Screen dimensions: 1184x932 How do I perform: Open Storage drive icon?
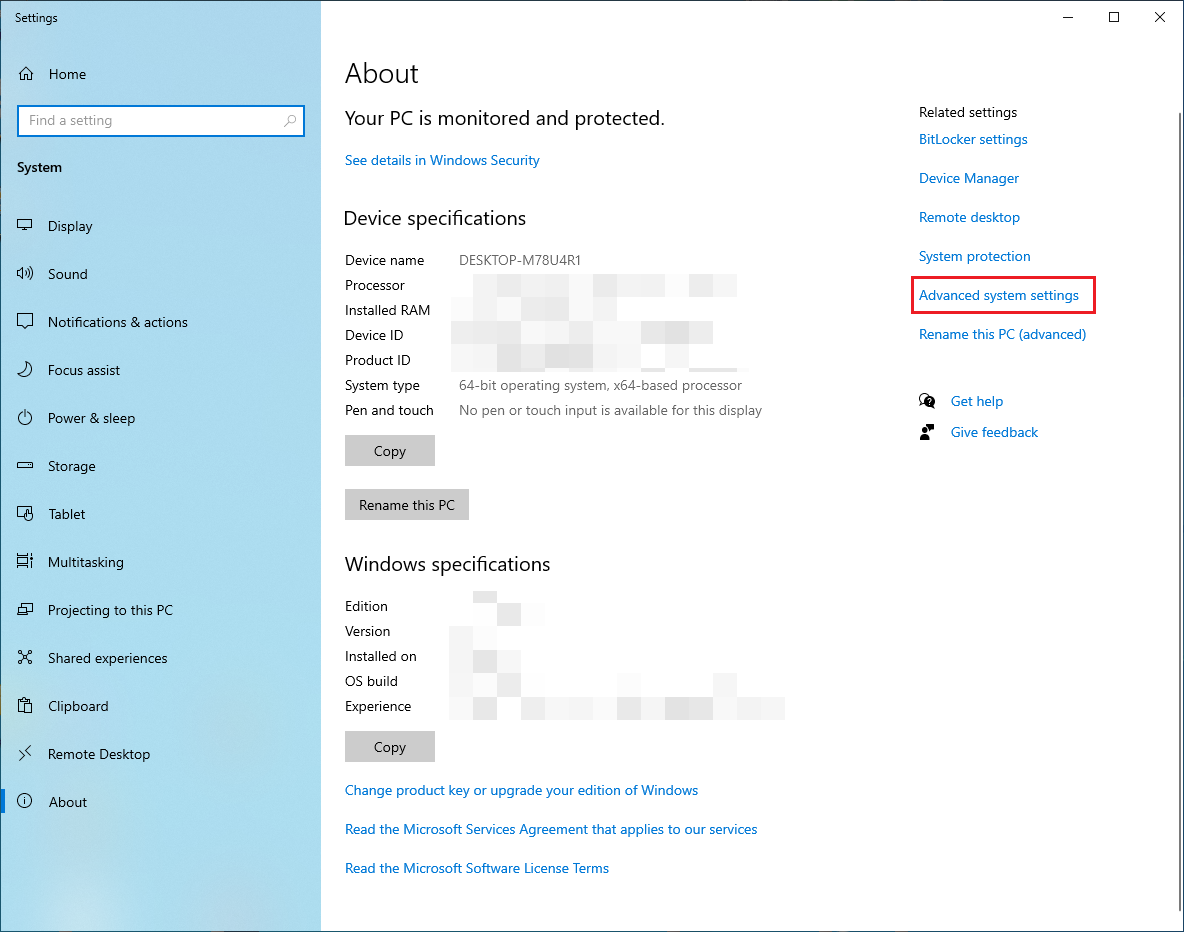coord(26,466)
